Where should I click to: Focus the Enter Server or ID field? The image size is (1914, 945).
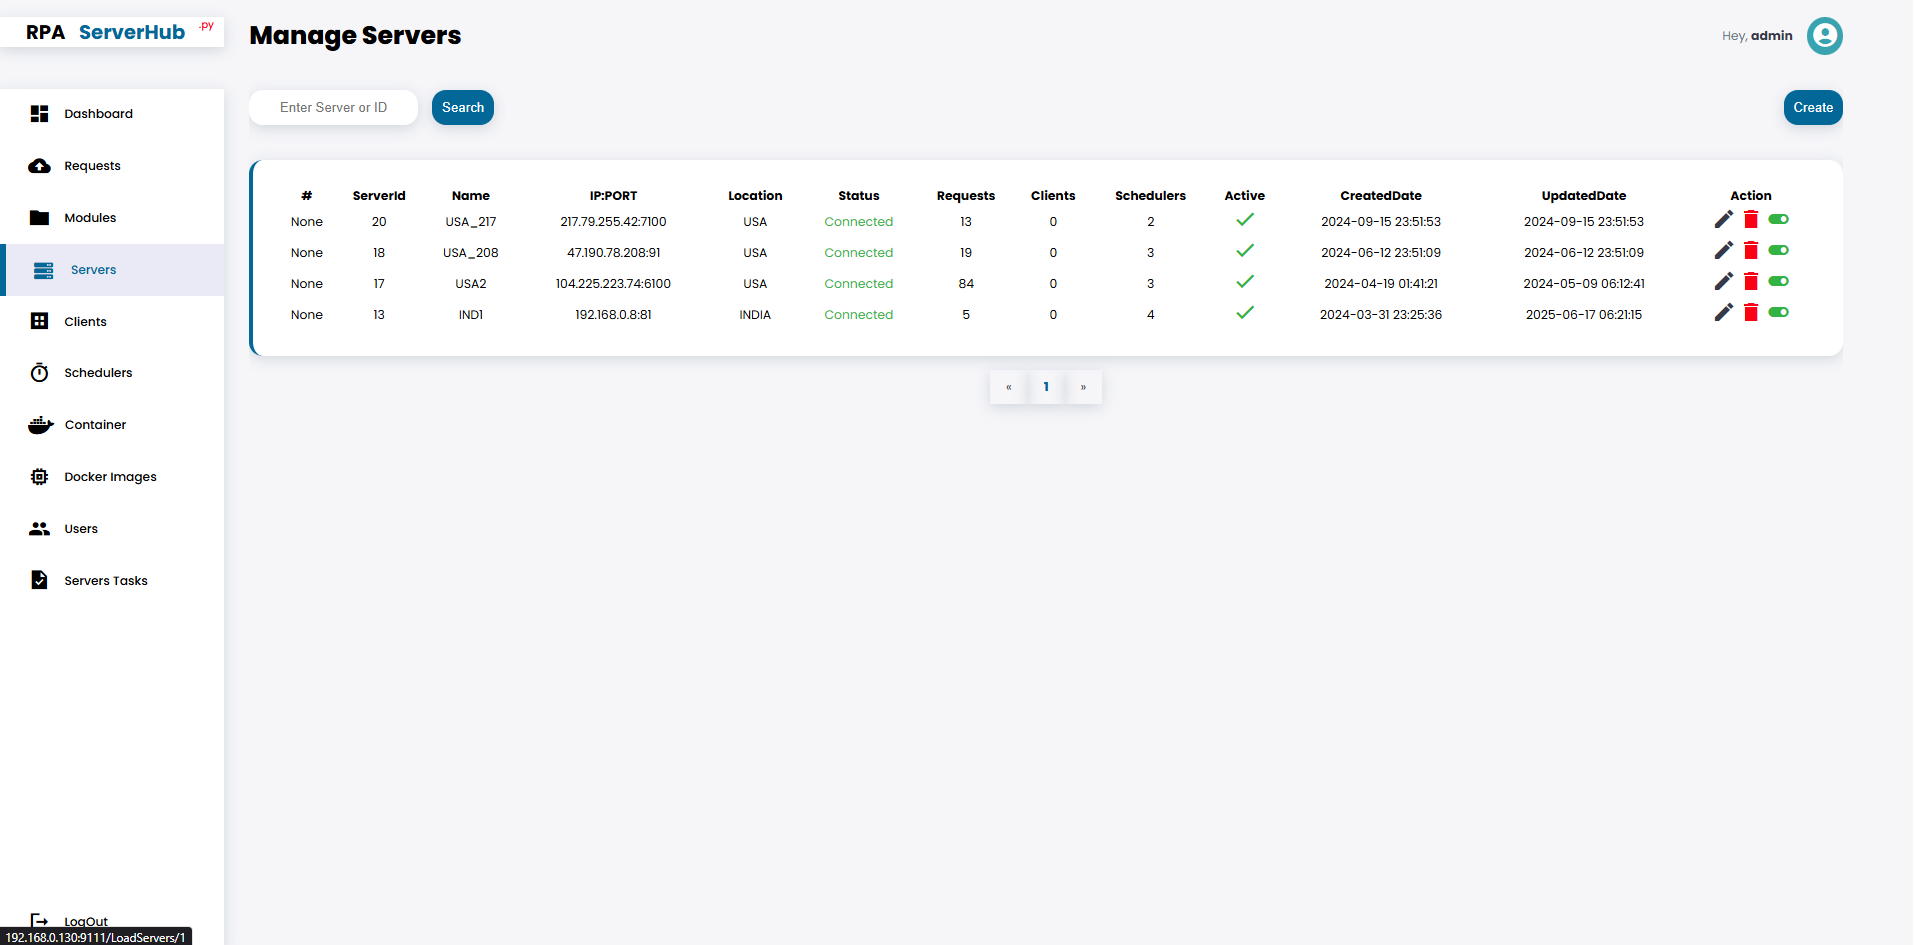(x=333, y=108)
